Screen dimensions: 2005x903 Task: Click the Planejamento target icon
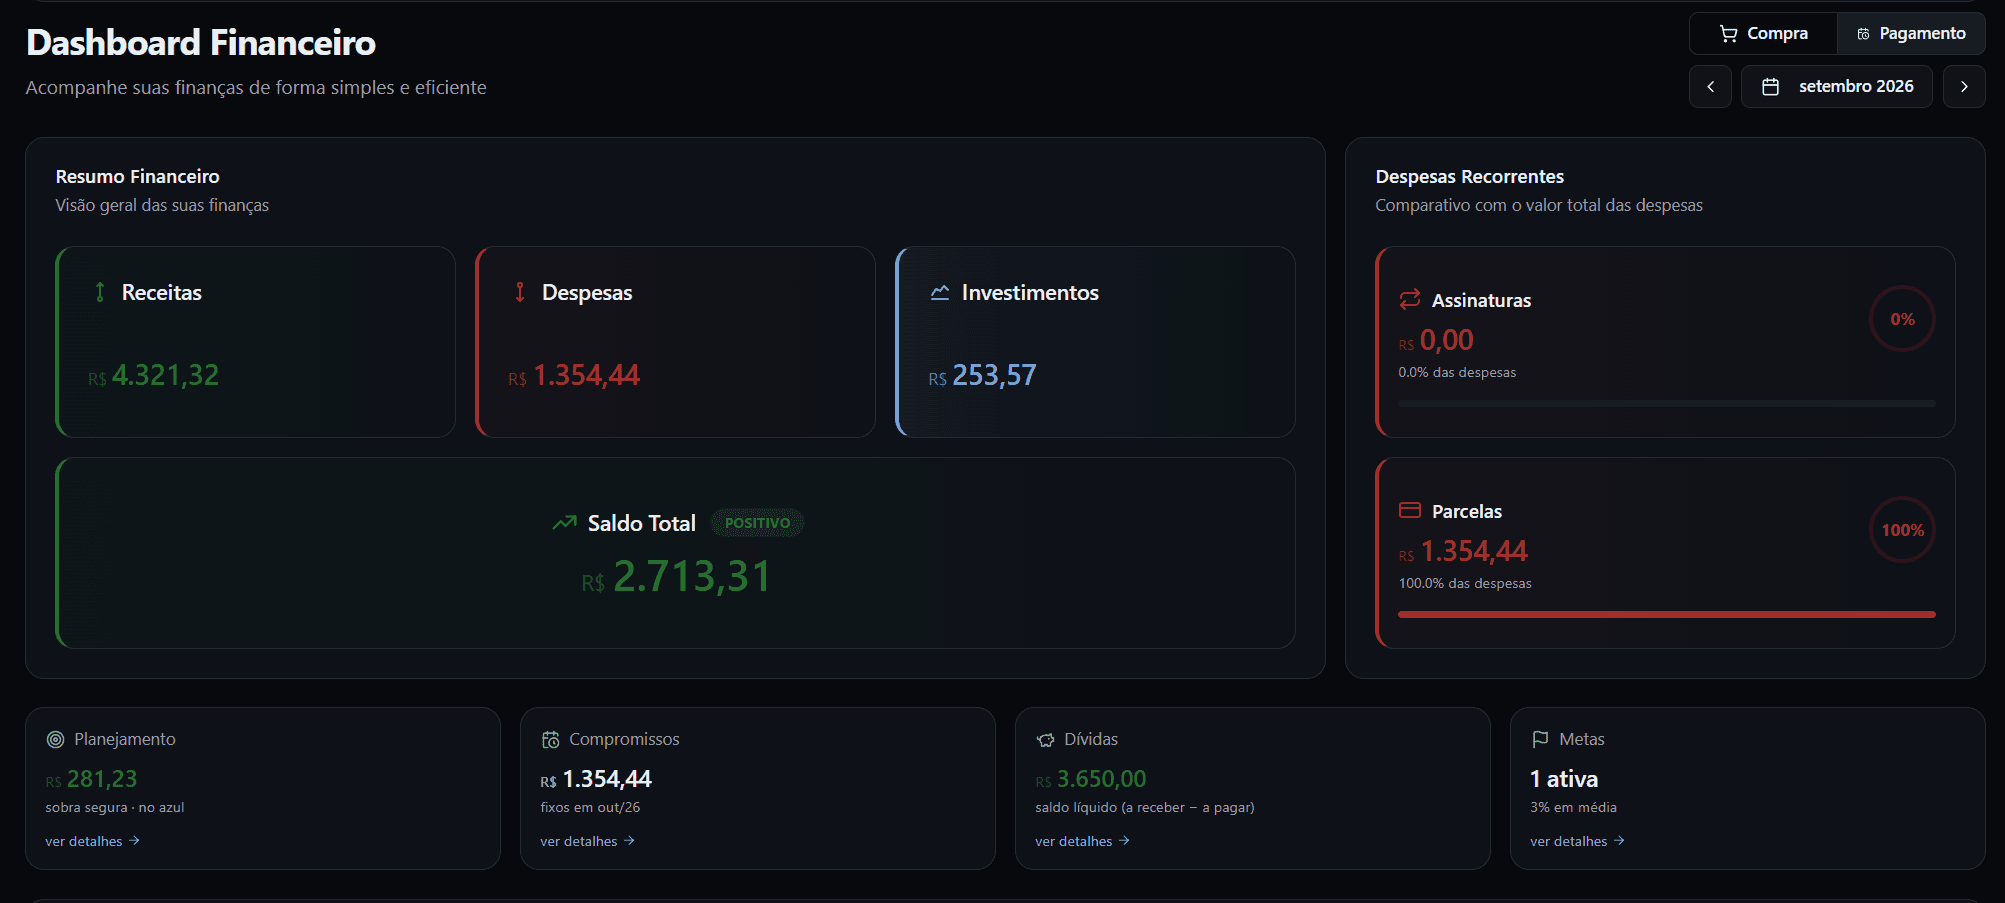point(55,740)
